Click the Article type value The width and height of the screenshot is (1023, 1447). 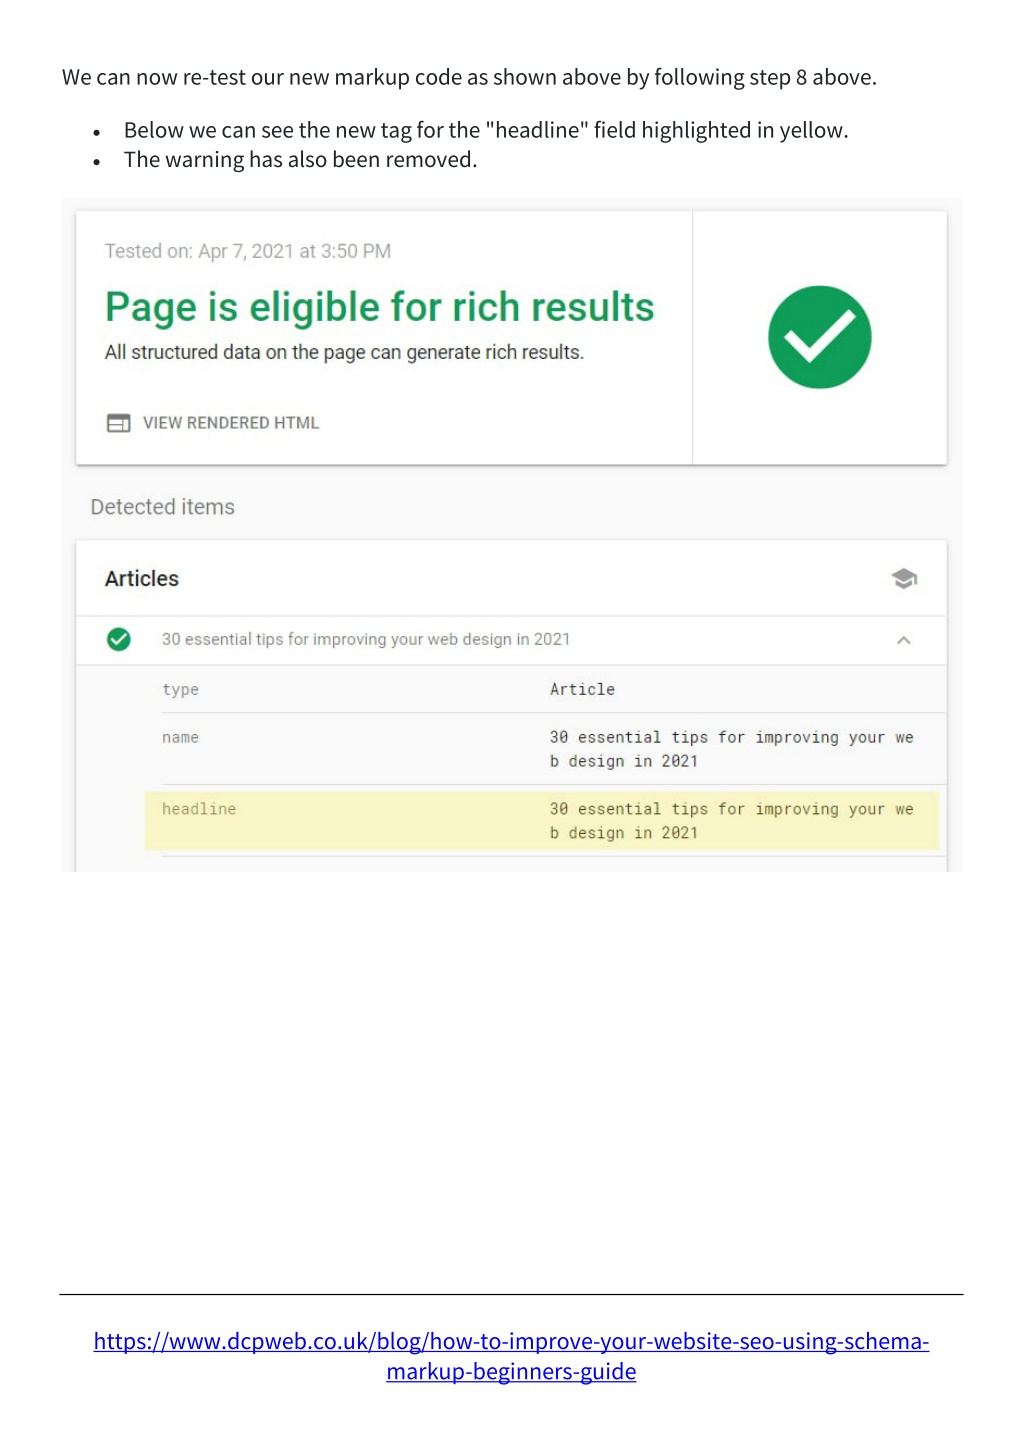(582, 690)
